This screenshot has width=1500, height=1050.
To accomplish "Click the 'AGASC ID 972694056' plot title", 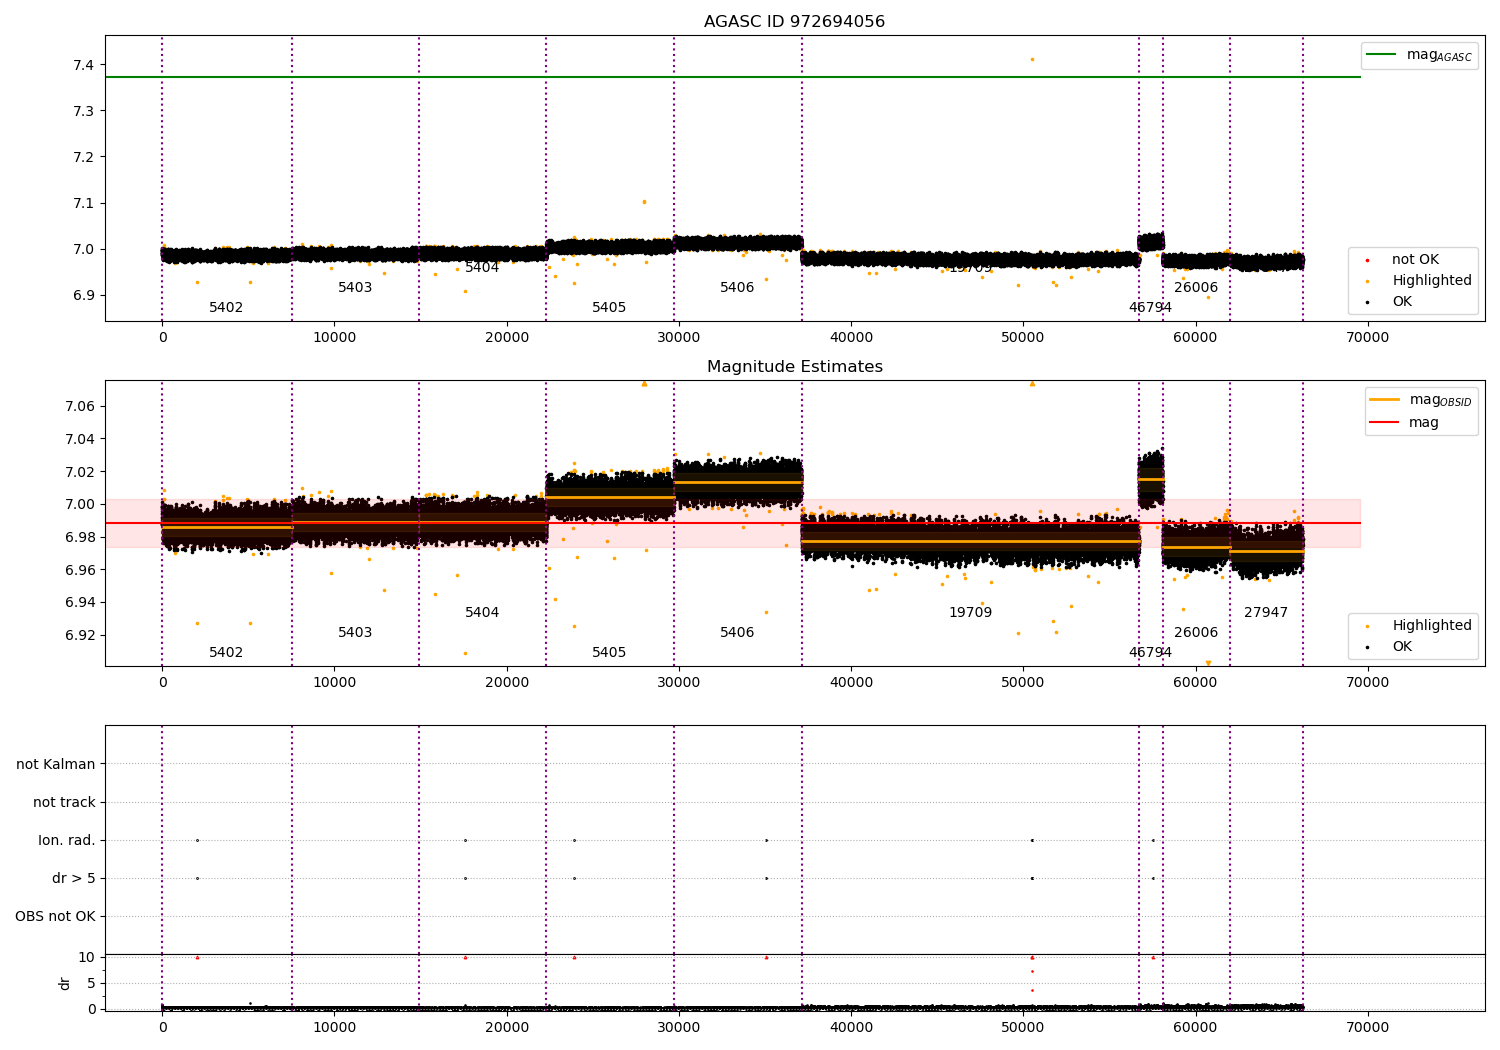I will 794,22.
